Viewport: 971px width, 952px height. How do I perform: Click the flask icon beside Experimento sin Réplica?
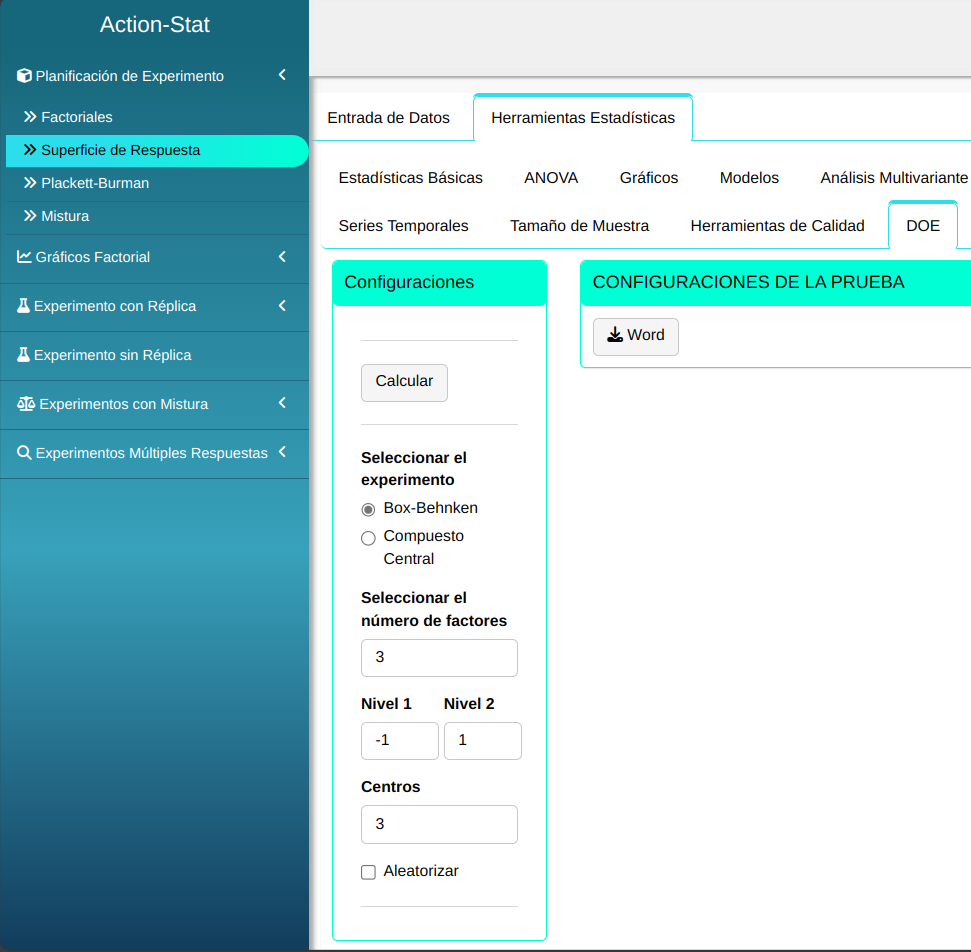point(24,355)
